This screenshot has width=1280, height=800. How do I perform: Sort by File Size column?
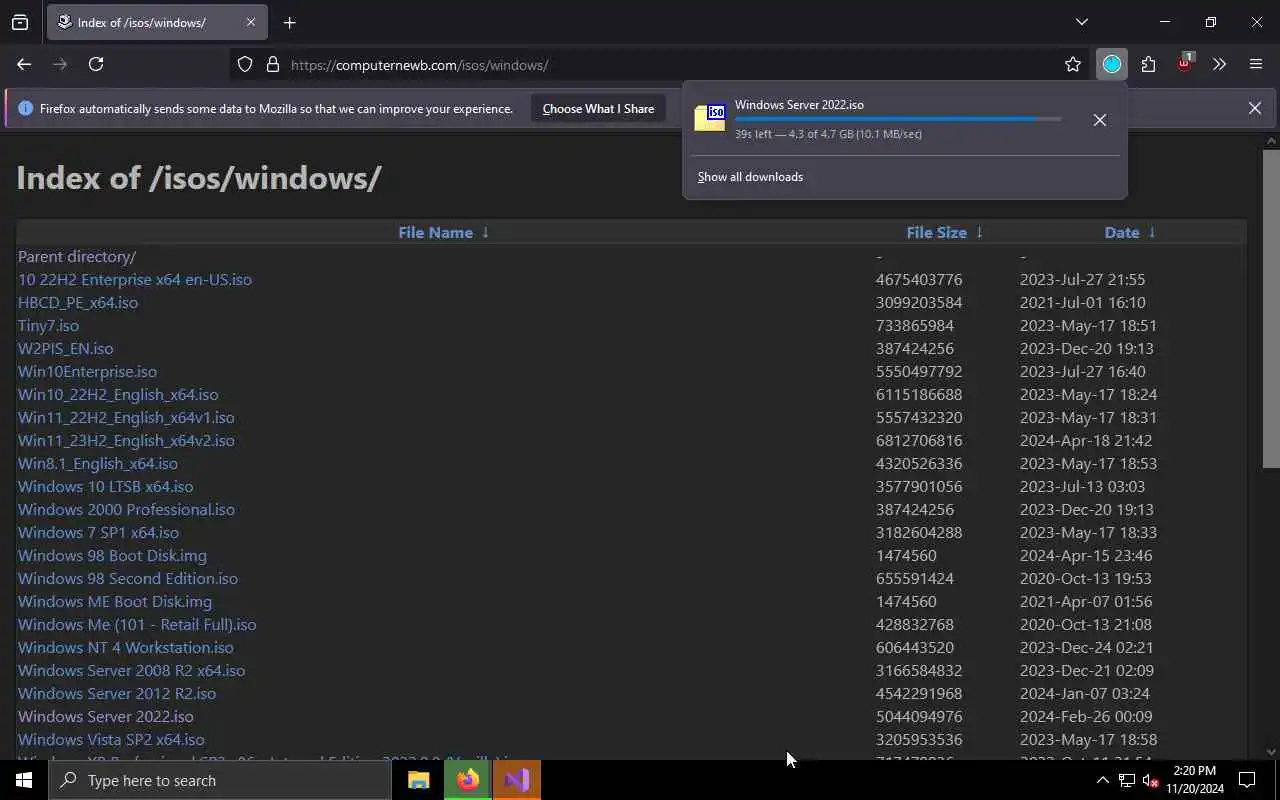click(x=945, y=232)
